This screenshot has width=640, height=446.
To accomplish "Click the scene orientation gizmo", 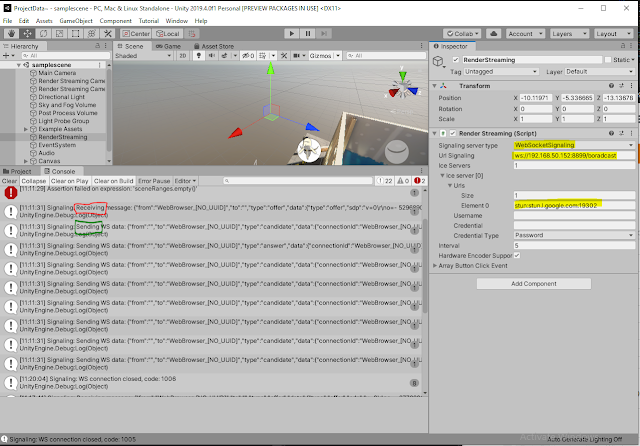I will click(403, 87).
